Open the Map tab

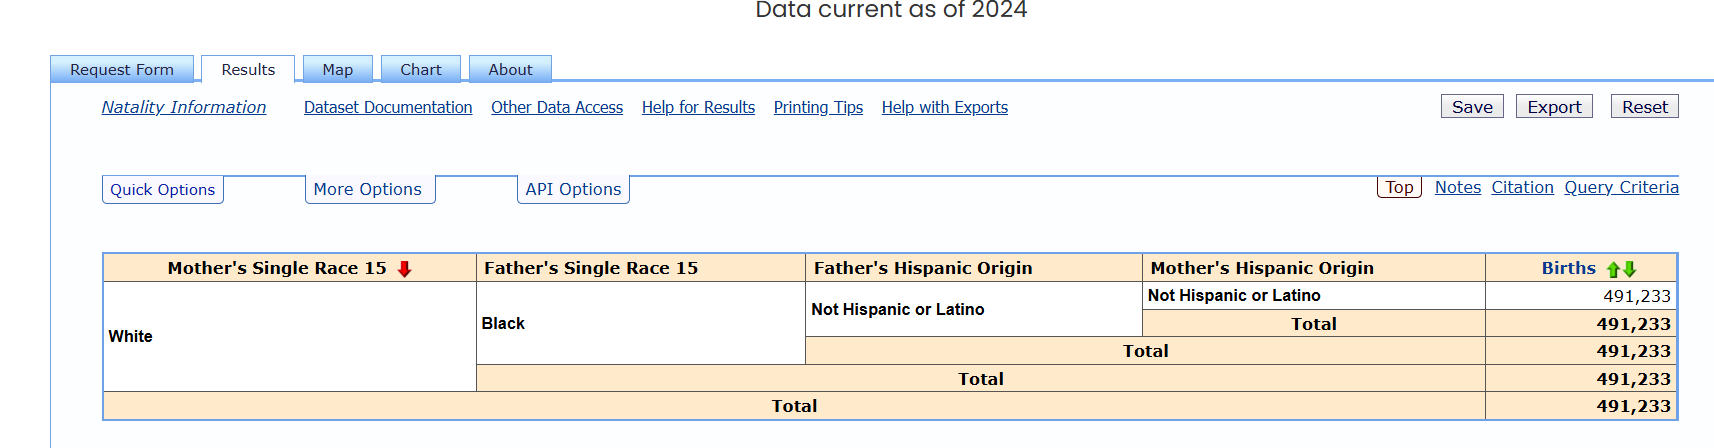point(337,70)
